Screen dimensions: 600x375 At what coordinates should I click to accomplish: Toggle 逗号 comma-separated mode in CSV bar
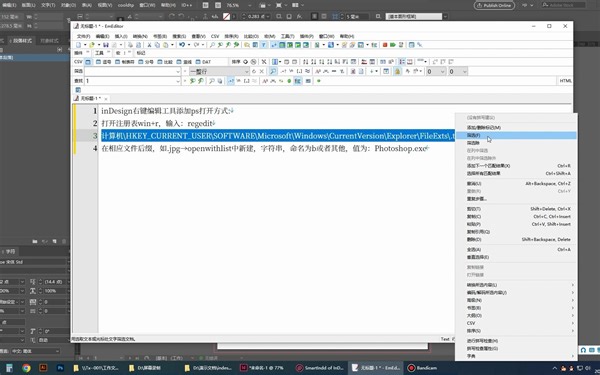[103, 62]
